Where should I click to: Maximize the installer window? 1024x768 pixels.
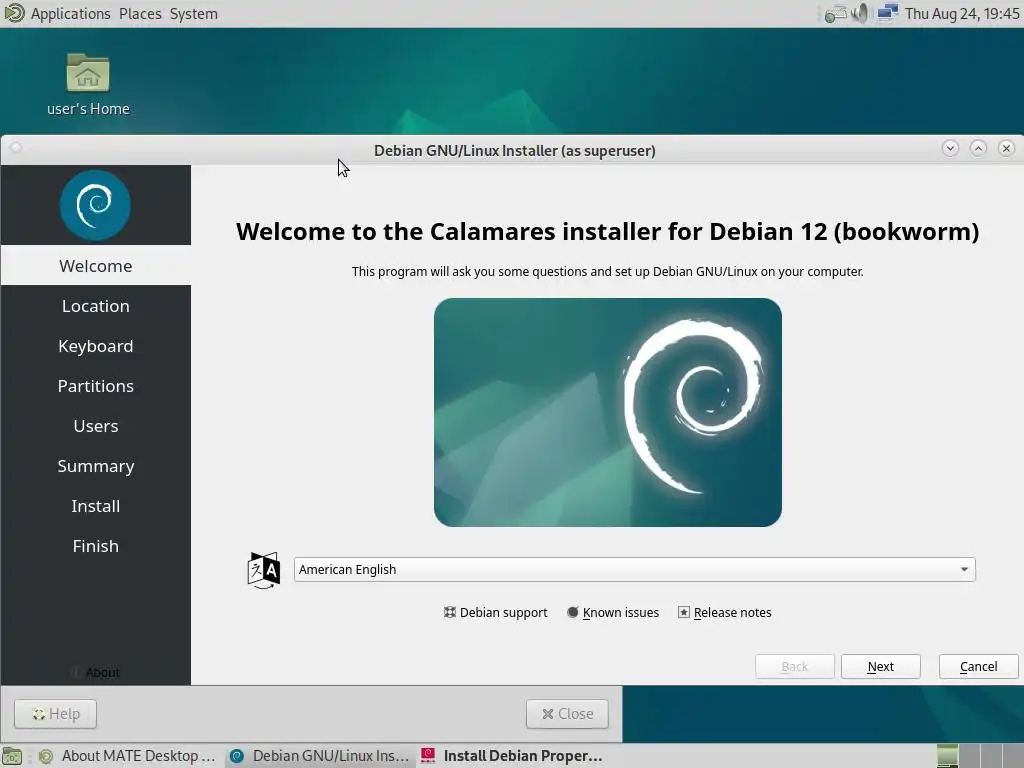978,148
